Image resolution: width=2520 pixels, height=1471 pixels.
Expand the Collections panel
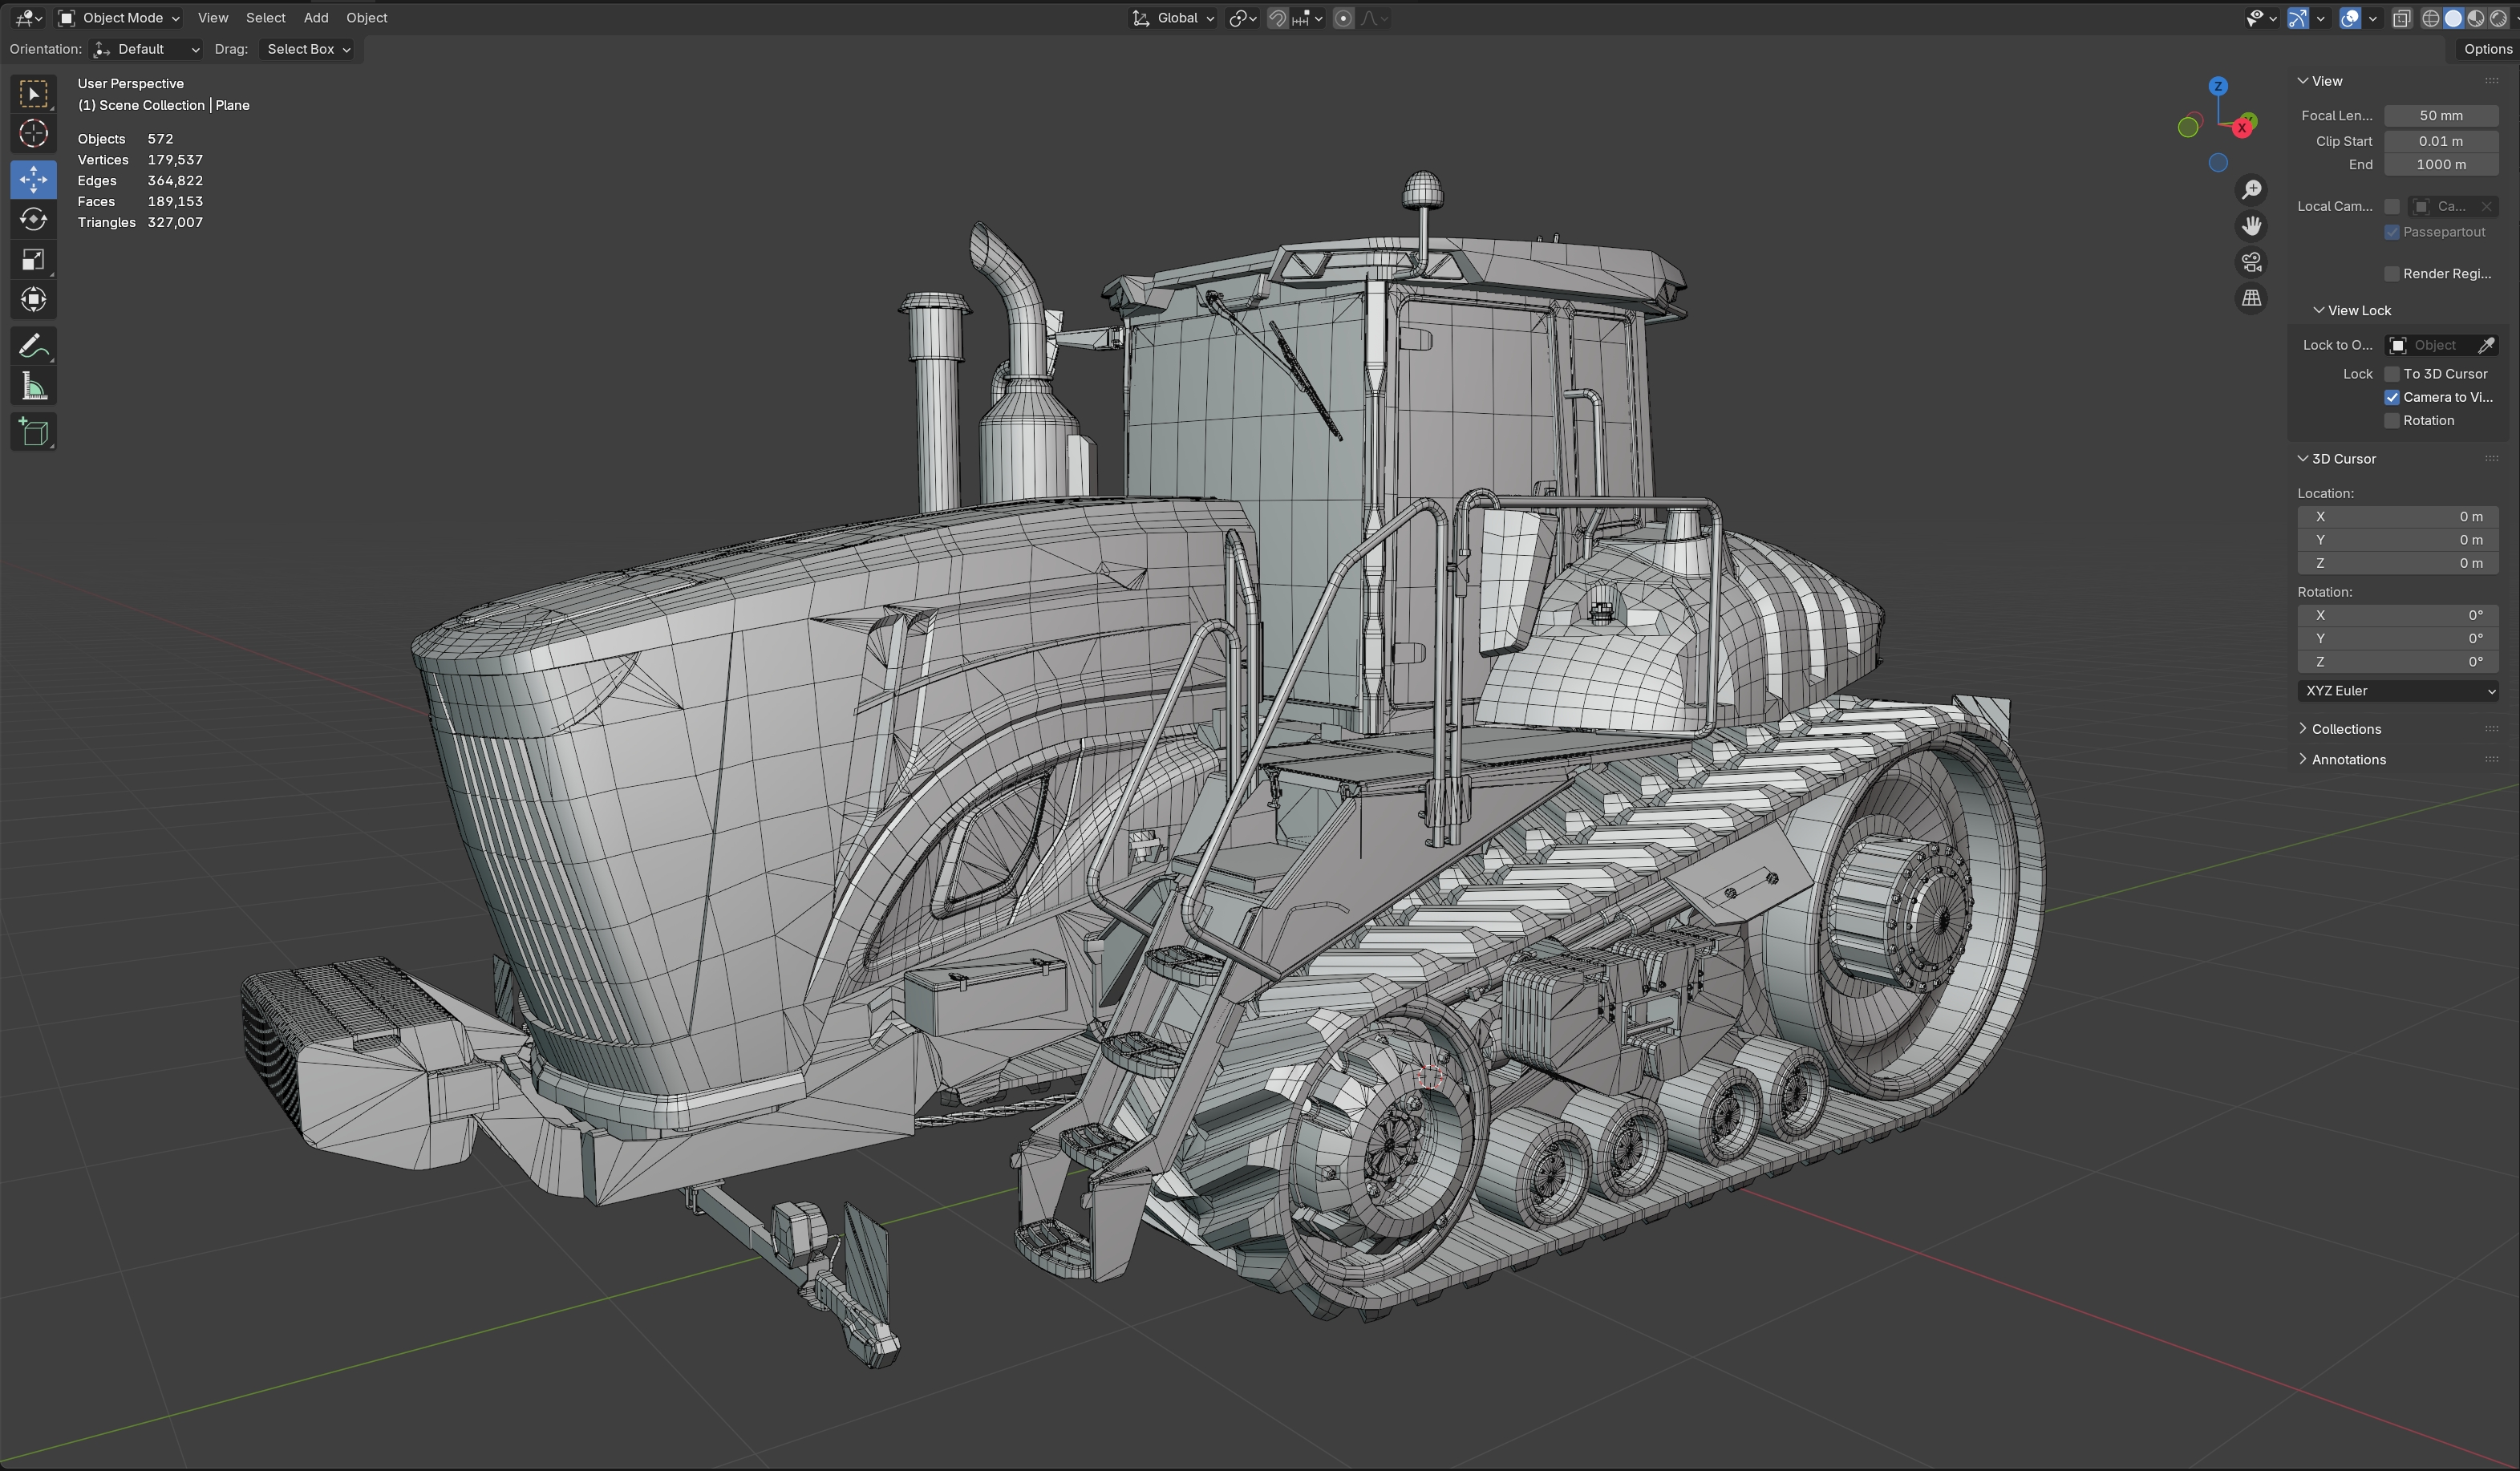click(2345, 729)
